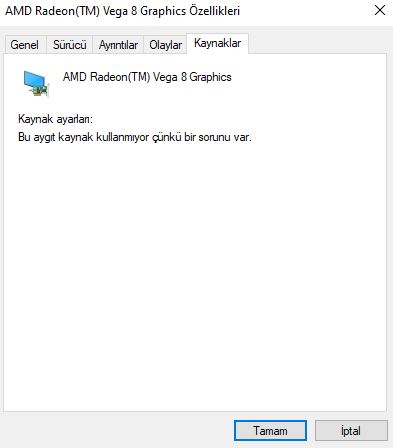The image size is (393, 448).
Task: Switch to the Genel tab
Action: [25, 45]
